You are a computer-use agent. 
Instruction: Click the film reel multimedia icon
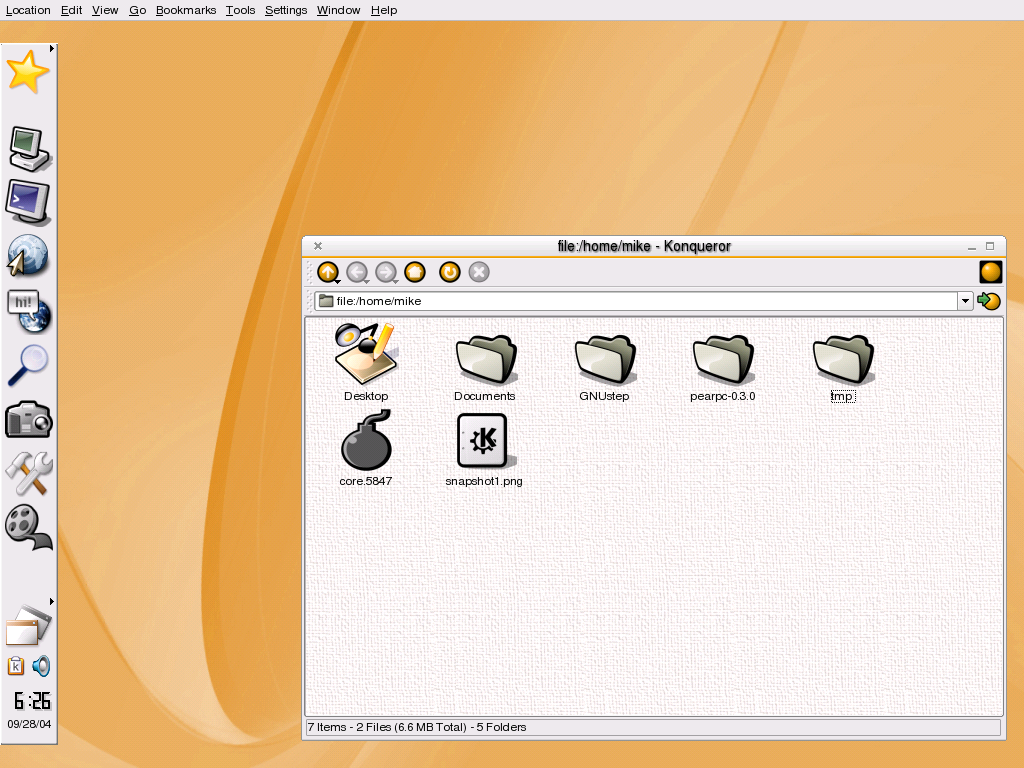28,528
